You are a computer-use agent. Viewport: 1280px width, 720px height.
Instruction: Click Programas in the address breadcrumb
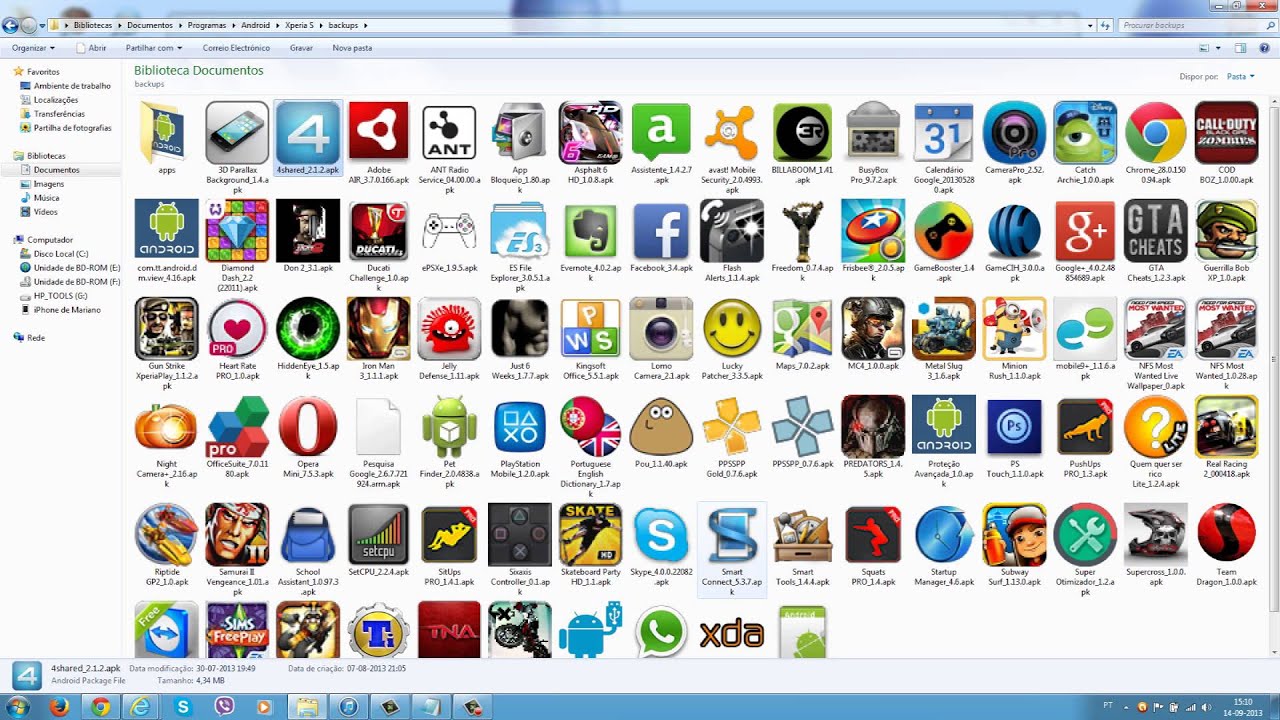click(209, 24)
